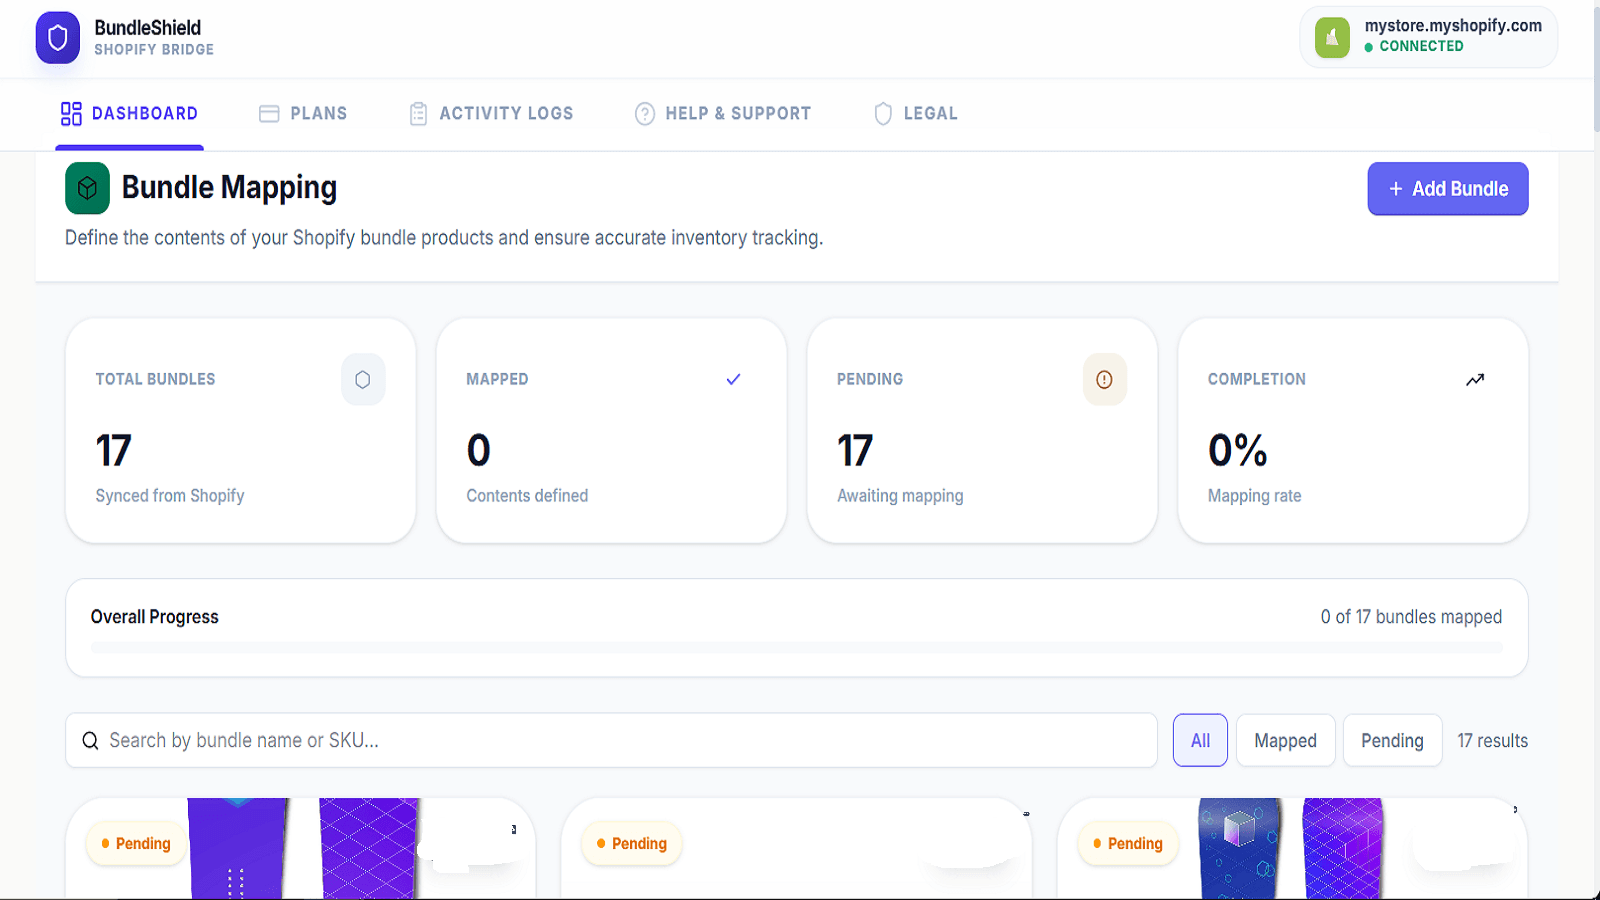Open the Legal tab

[x=915, y=114]
